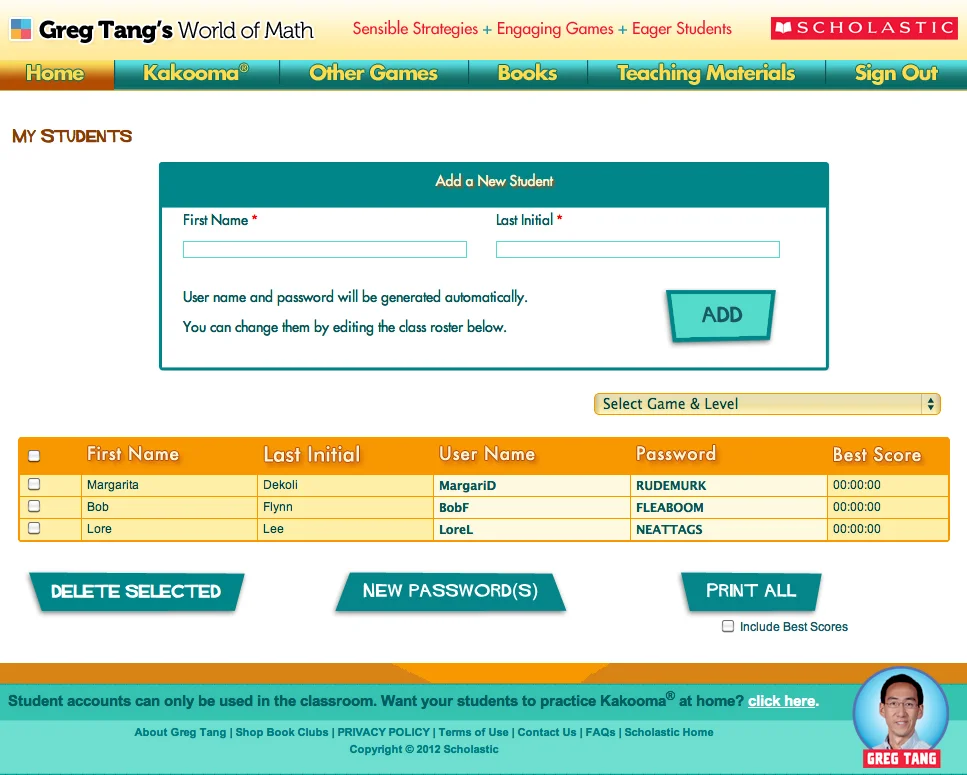This screenshot has height=775, width=967.
Task: Open Shop Book Clubs footer link
Action: point(282,732)
